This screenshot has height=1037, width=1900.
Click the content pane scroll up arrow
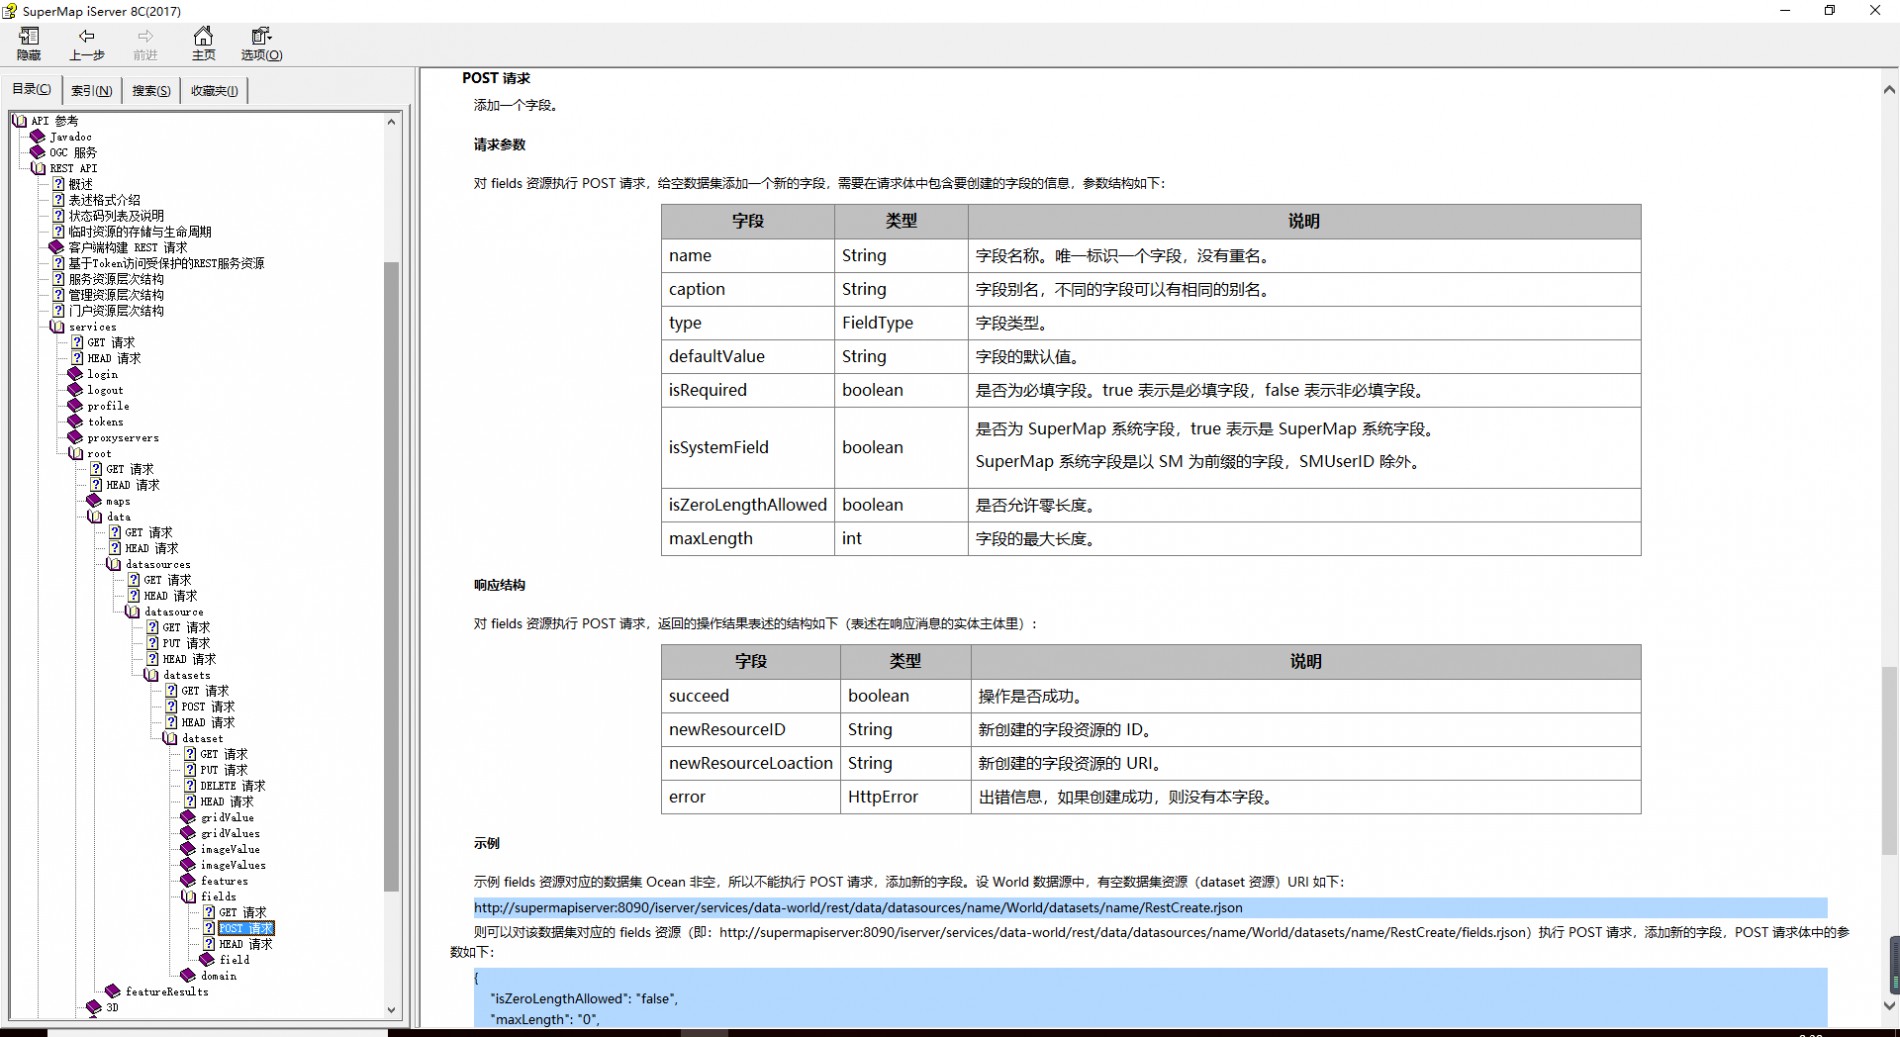[1889, 90]
